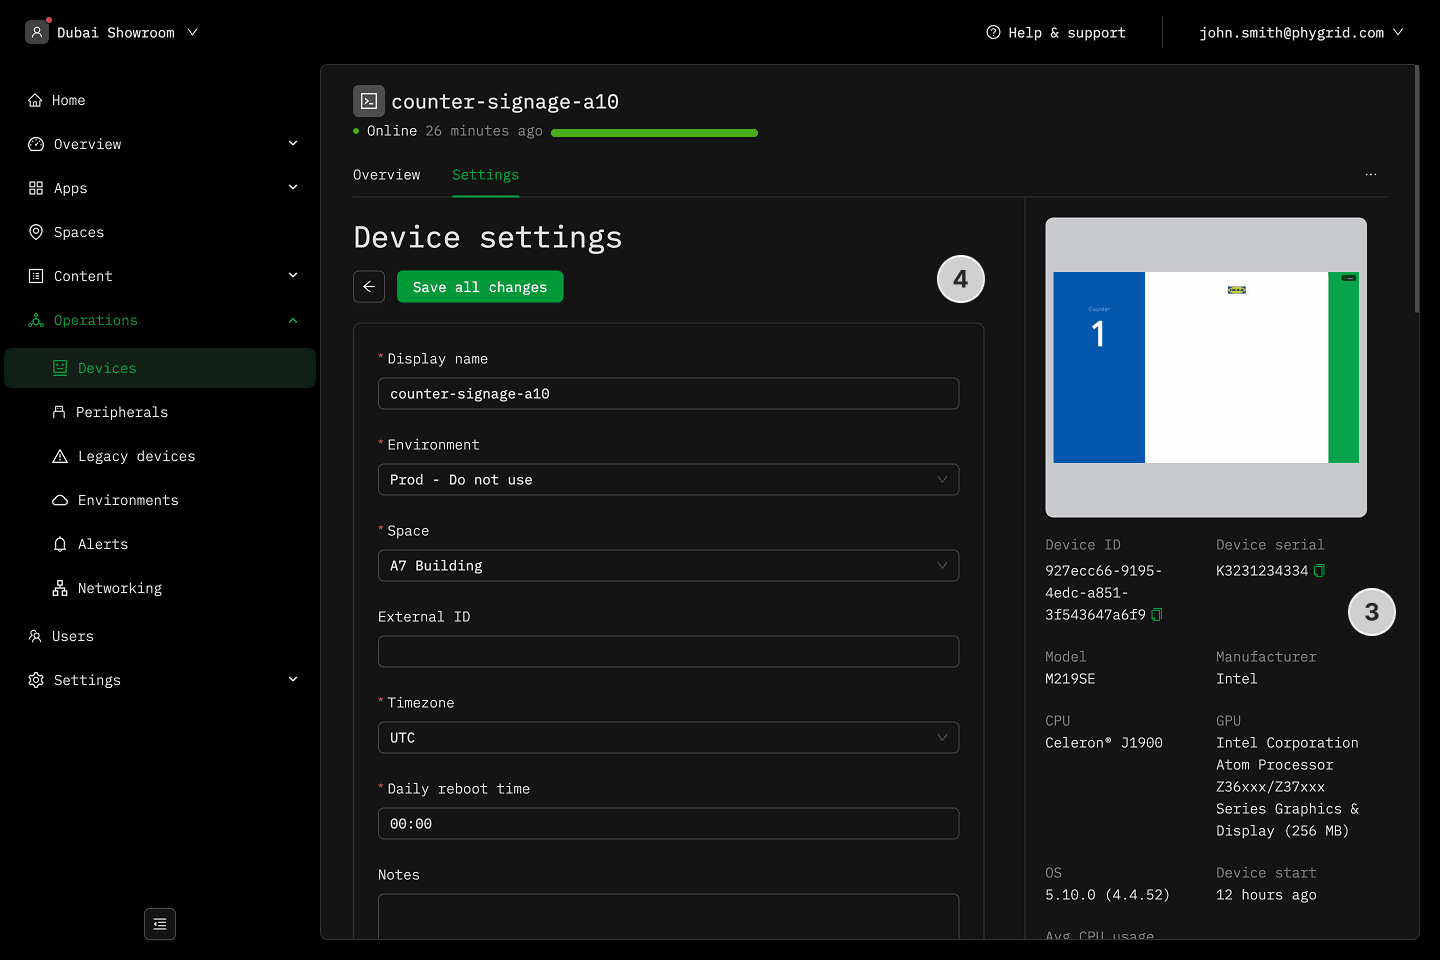Open the Space dropdown showing A7 Building
This screenshot has width=1440, height=960.
point(668,566)
